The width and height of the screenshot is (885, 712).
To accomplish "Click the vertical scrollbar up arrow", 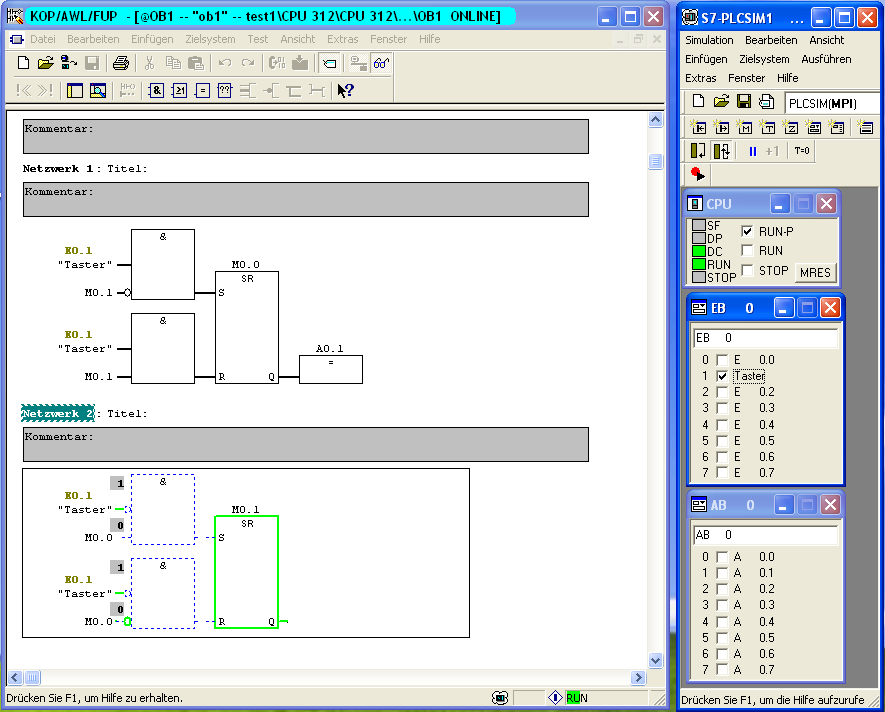I will 655,119.
